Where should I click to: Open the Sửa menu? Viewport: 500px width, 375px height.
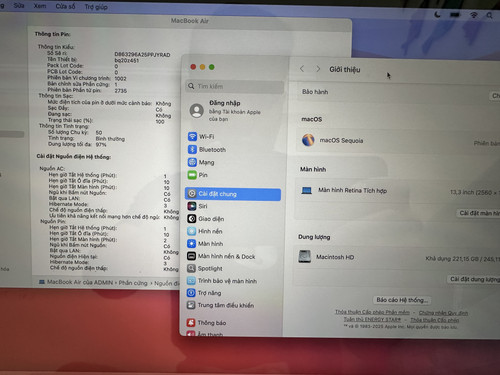click(x=19, y=6)
